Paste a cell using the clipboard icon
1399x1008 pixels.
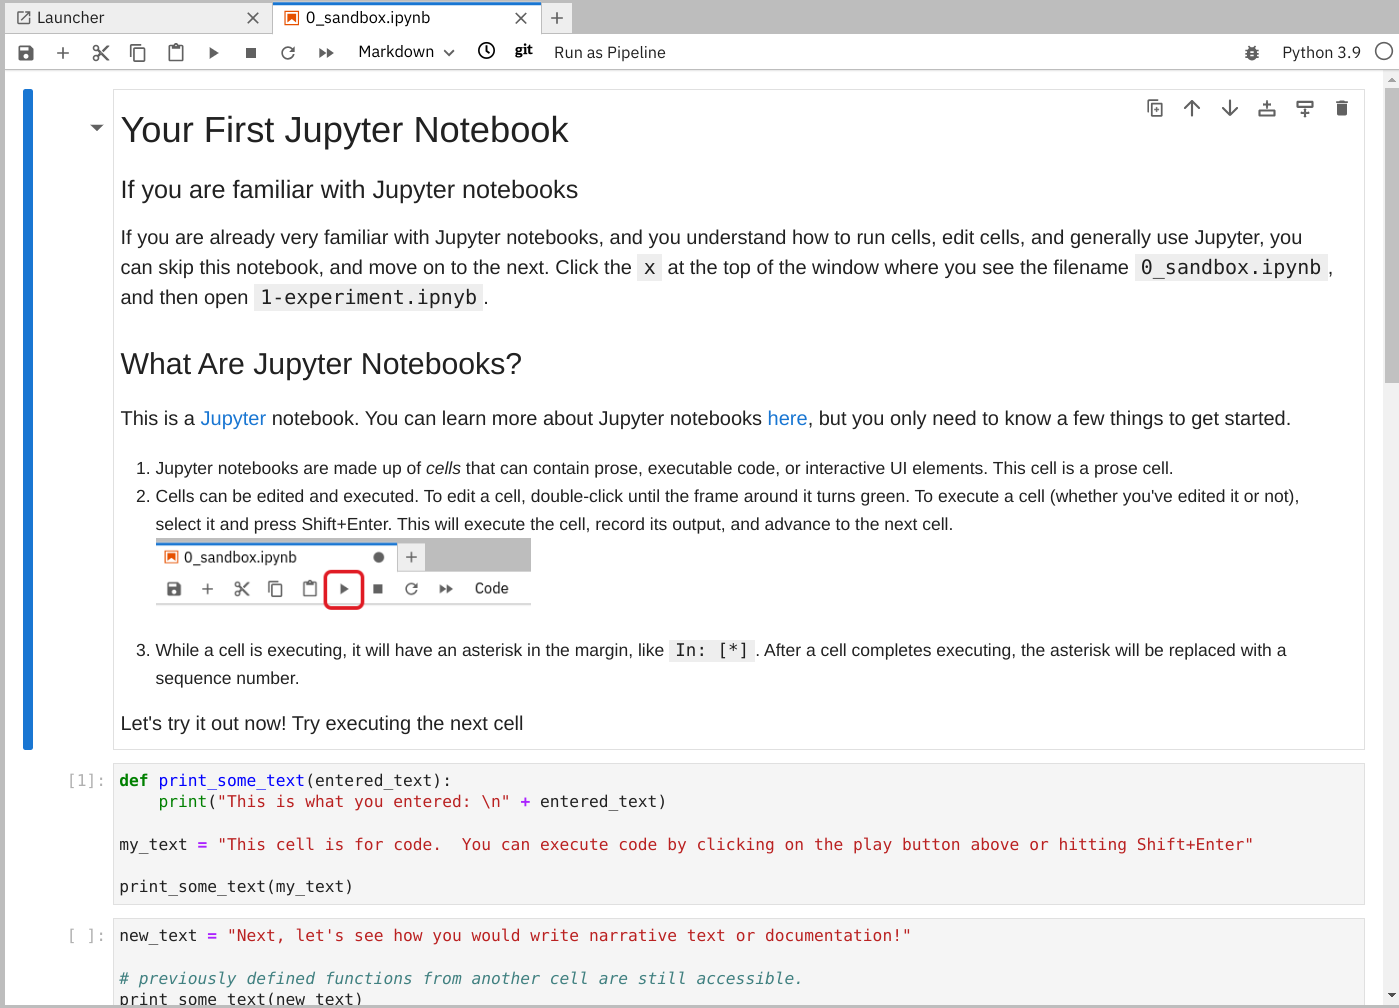[x=176, y=52]
